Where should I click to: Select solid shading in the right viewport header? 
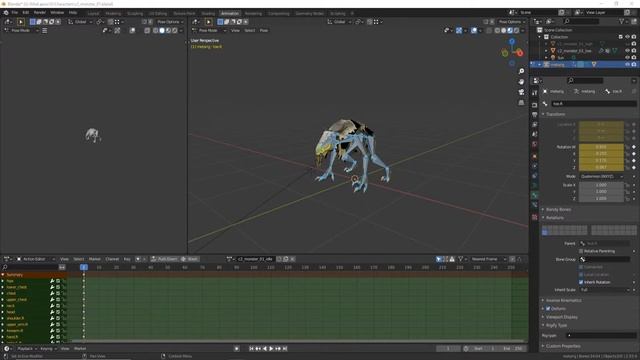tap(504, 31)
